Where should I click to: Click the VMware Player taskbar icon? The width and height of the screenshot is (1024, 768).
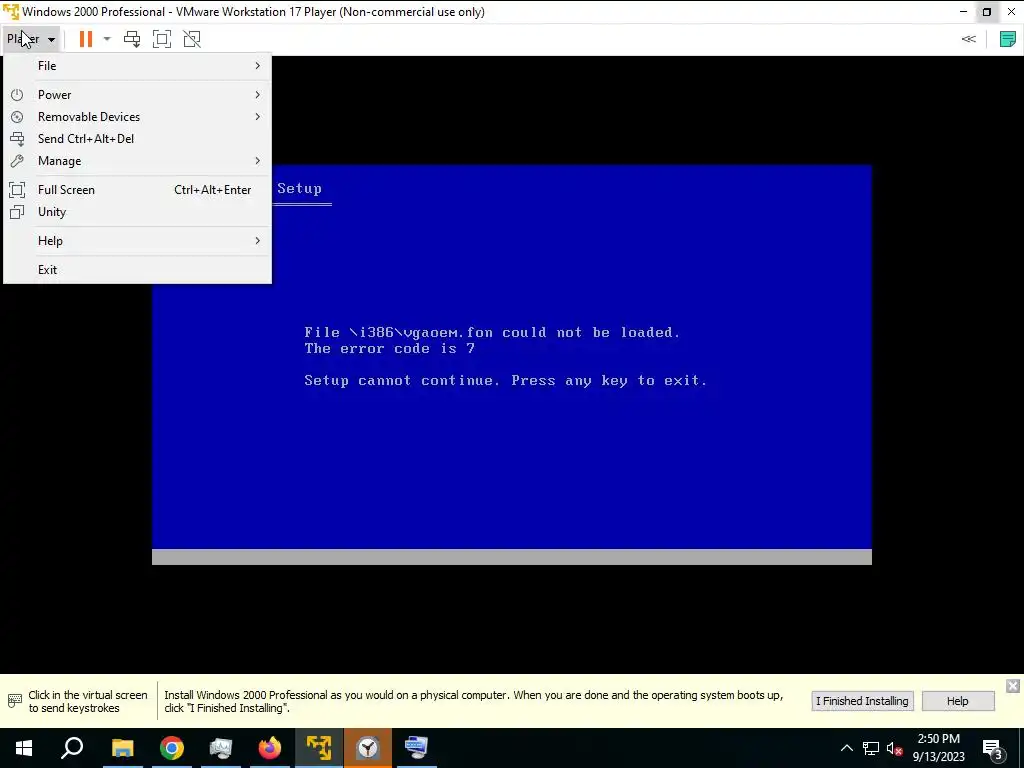click(319, 748)
